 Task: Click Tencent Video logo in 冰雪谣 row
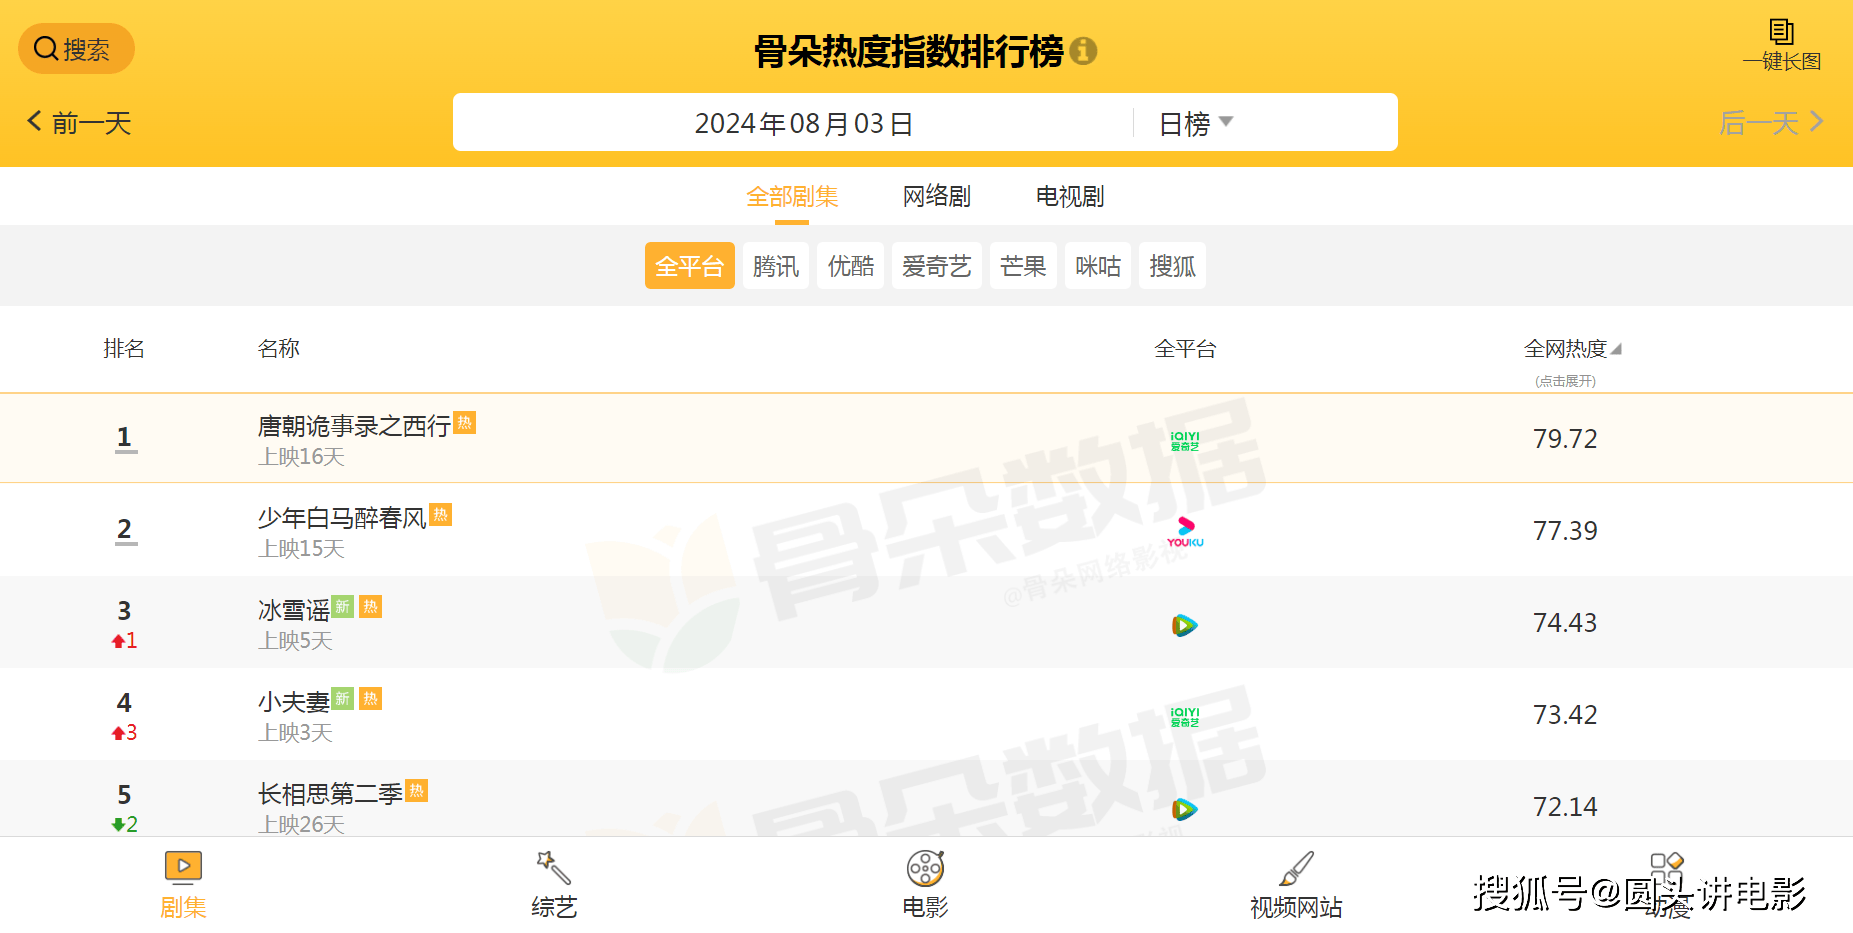click(1185, 625)
